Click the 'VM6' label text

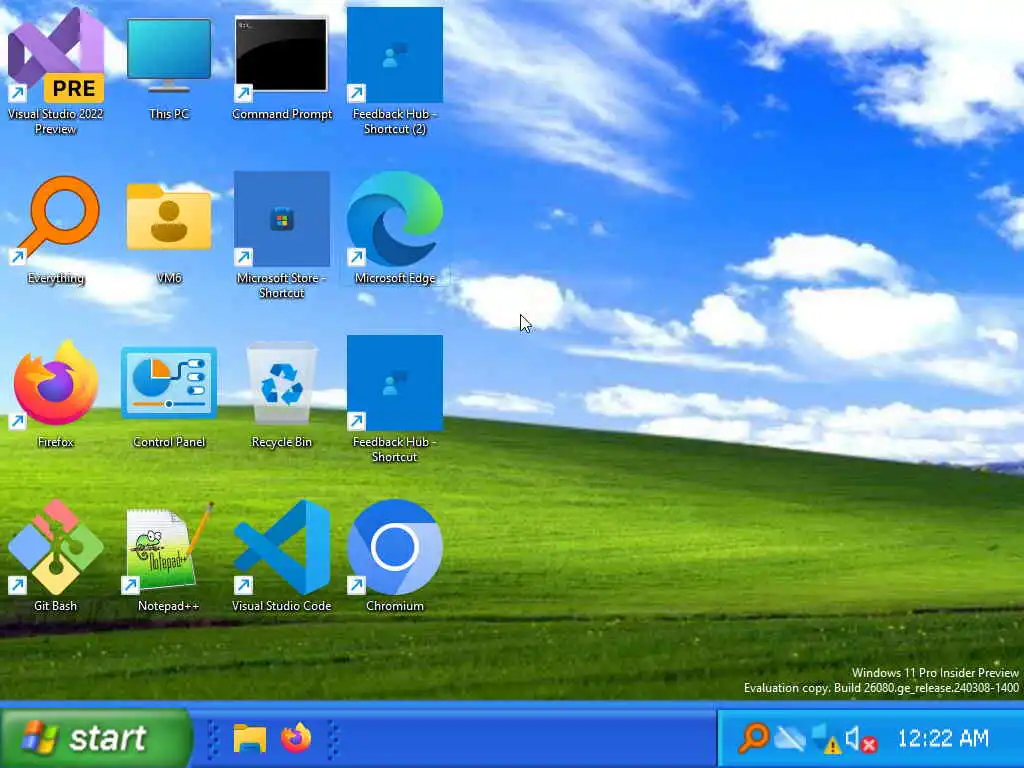(x=168, y=278)
